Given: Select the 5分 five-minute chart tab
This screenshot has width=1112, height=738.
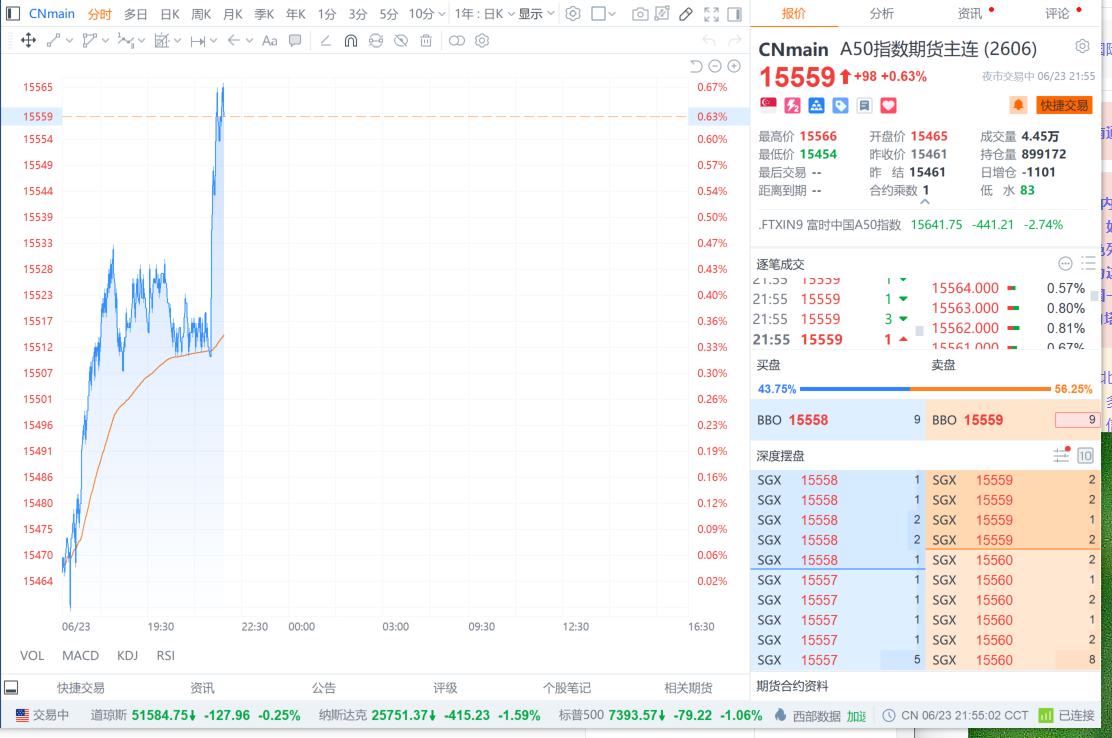Looking at the screenshot, I should click(x=389, y=14).
